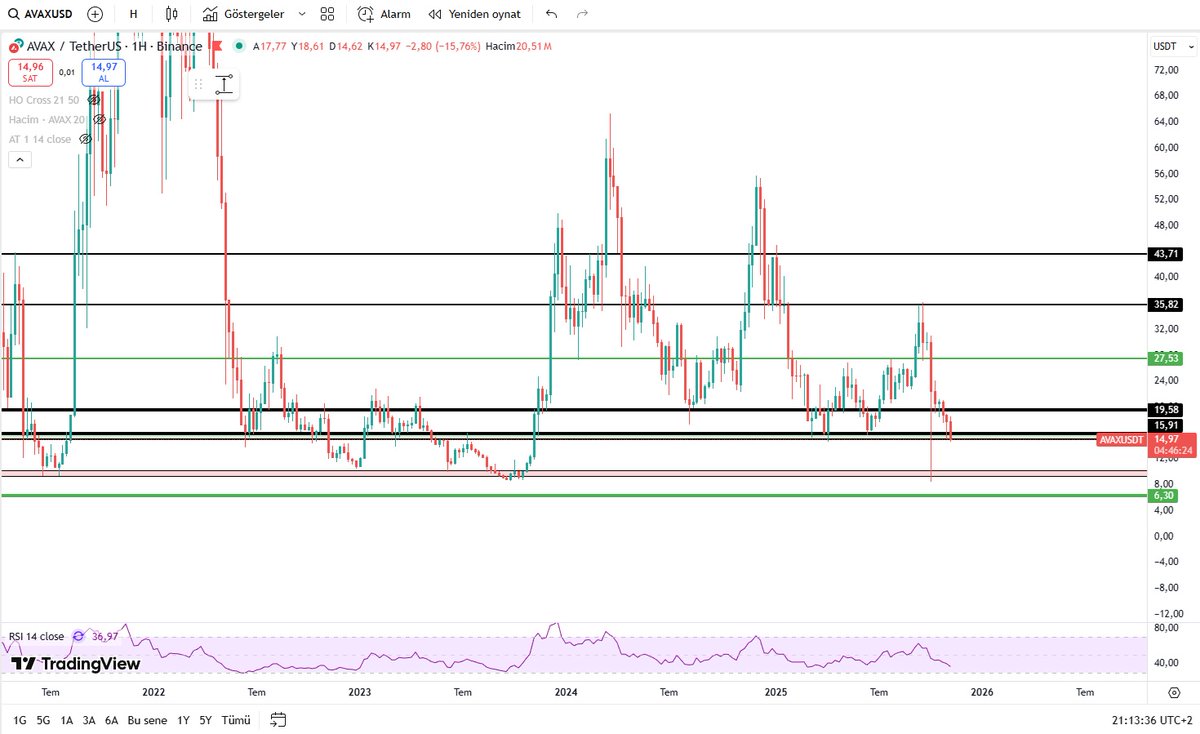
Task: Click the RSI refresh circular icon
Action: point(78,636)
